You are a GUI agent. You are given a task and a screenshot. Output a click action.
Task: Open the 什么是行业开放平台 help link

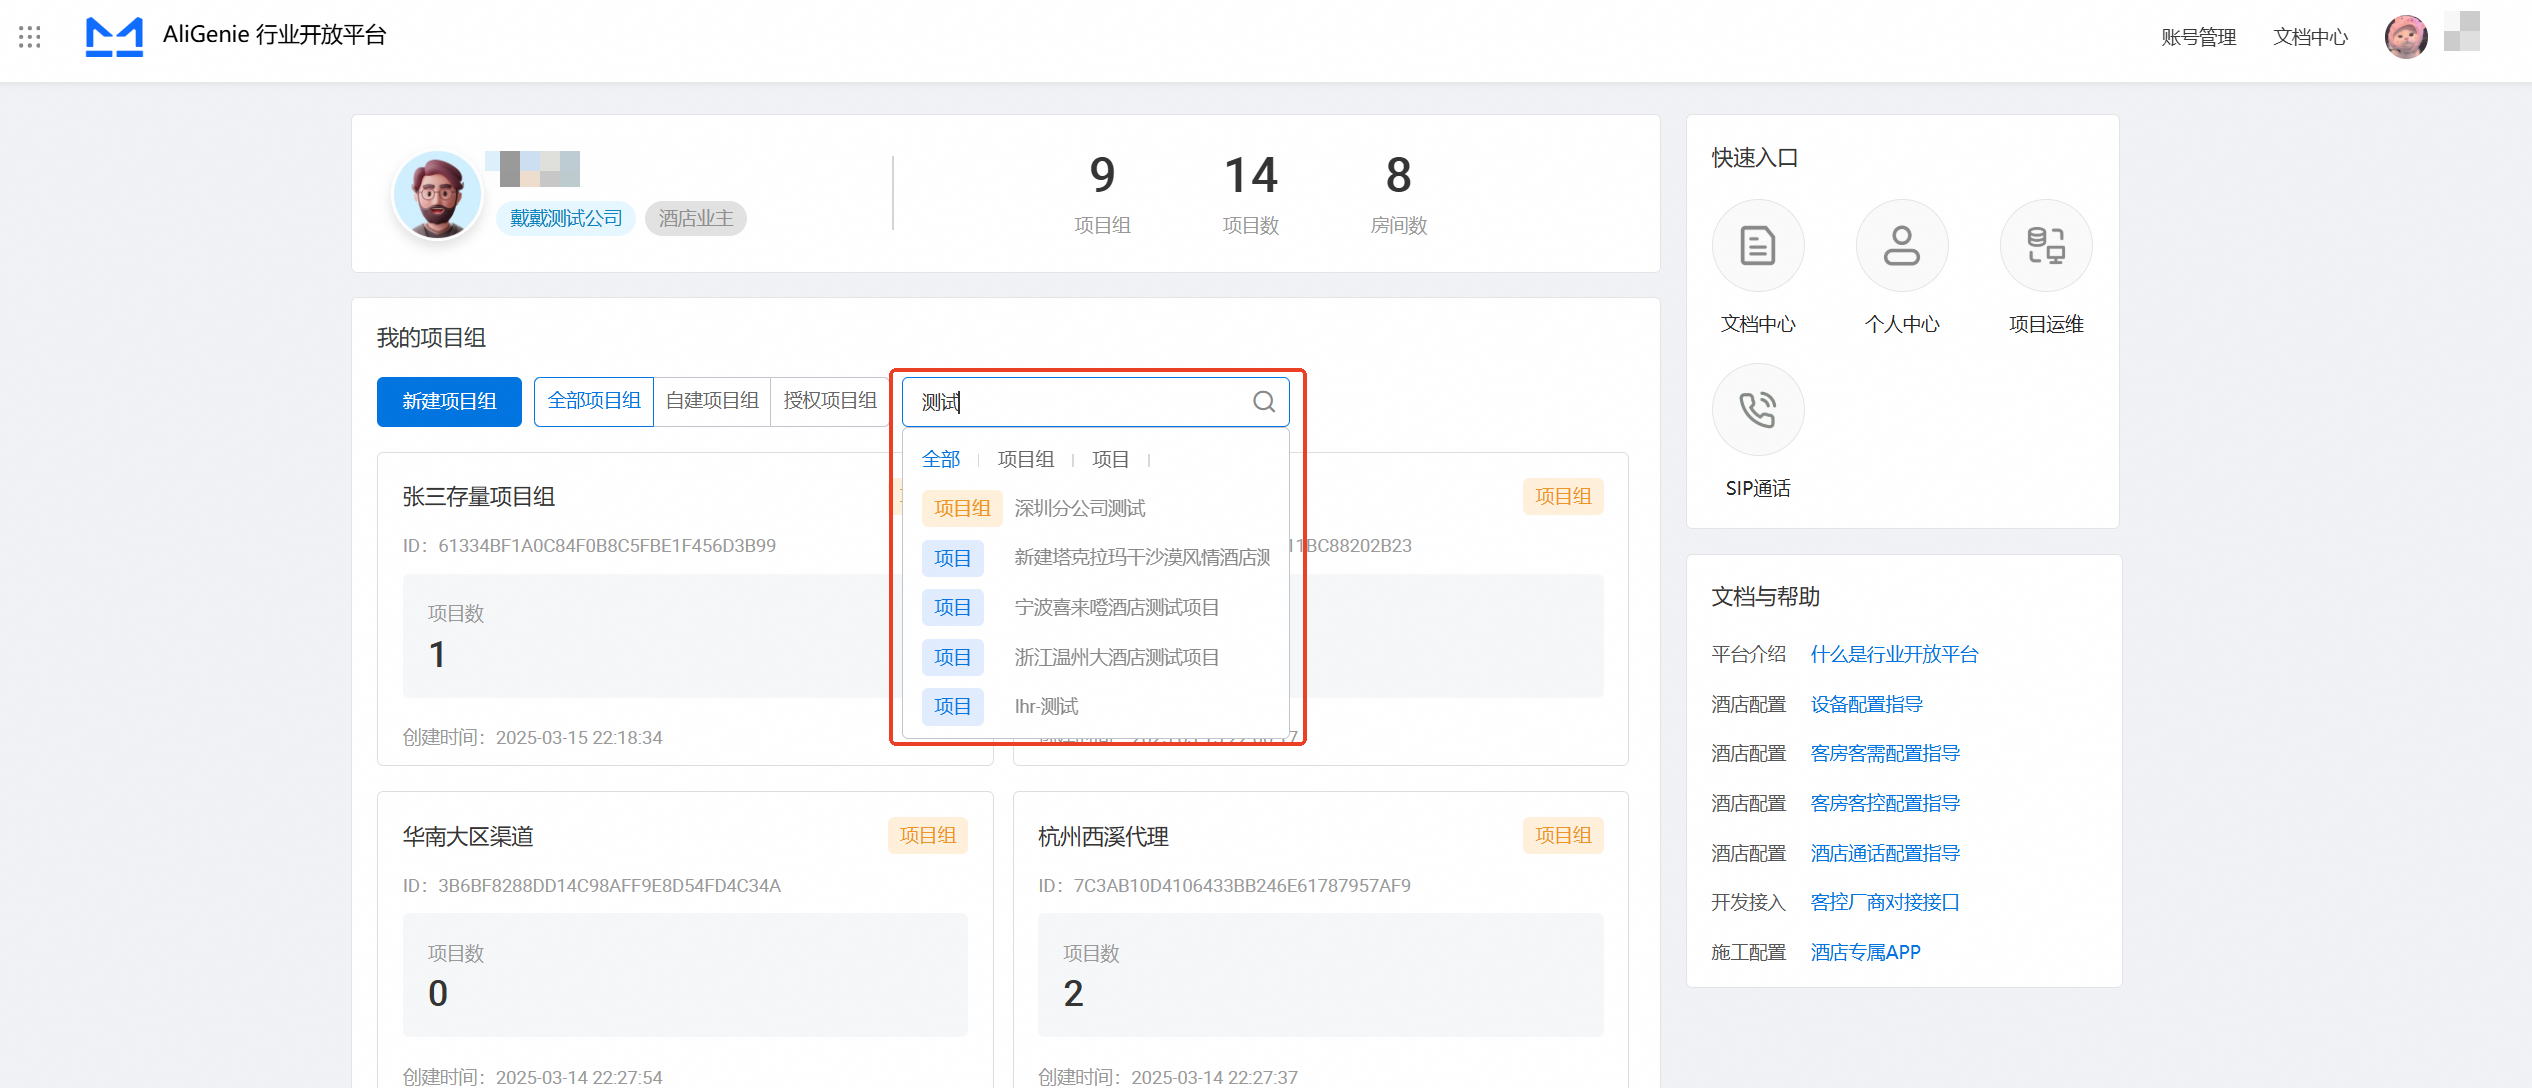[1894, 654]
